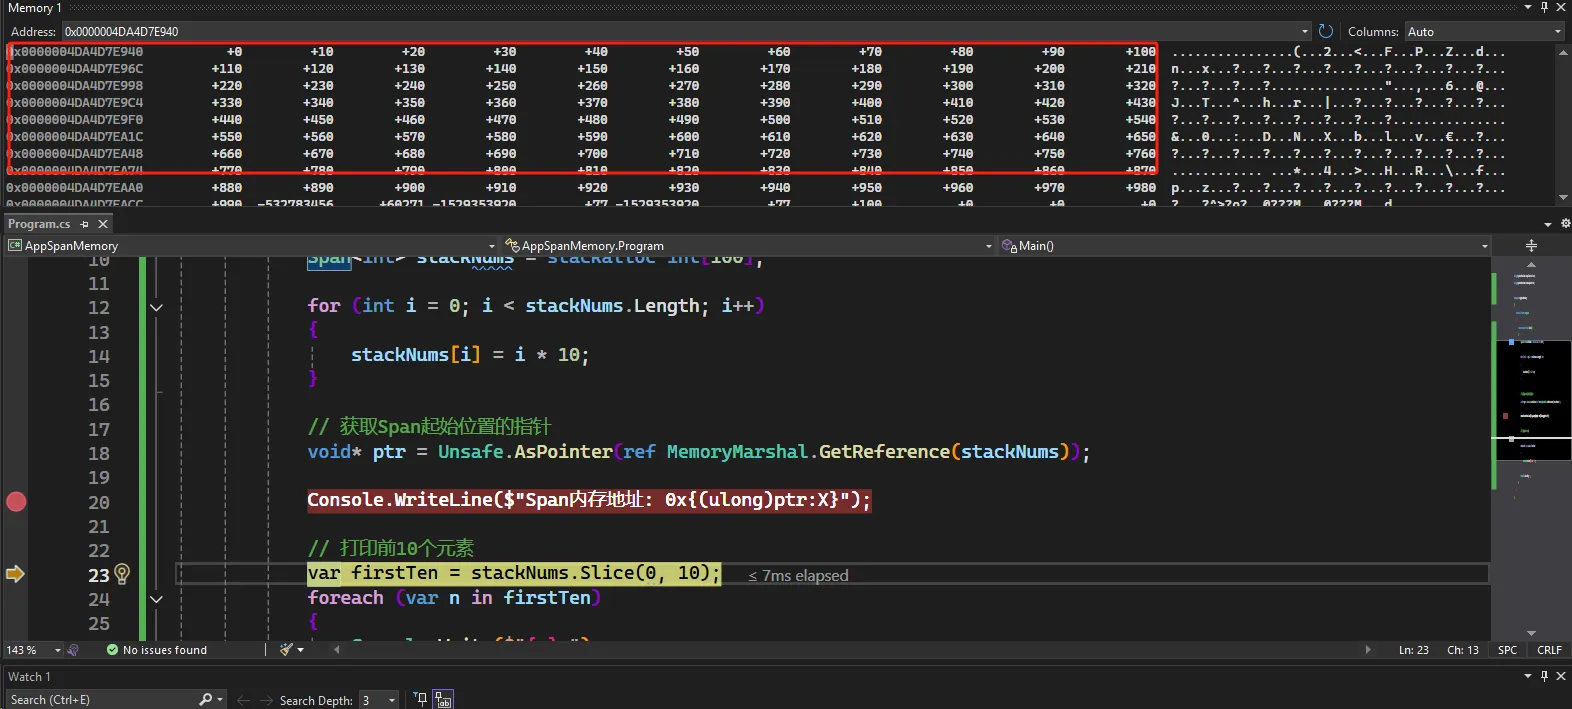Screen dimensions: 1572x709
Task: Open the 143 % zoom dropdown
Action: pyautogui.click(x=34, y=650)
